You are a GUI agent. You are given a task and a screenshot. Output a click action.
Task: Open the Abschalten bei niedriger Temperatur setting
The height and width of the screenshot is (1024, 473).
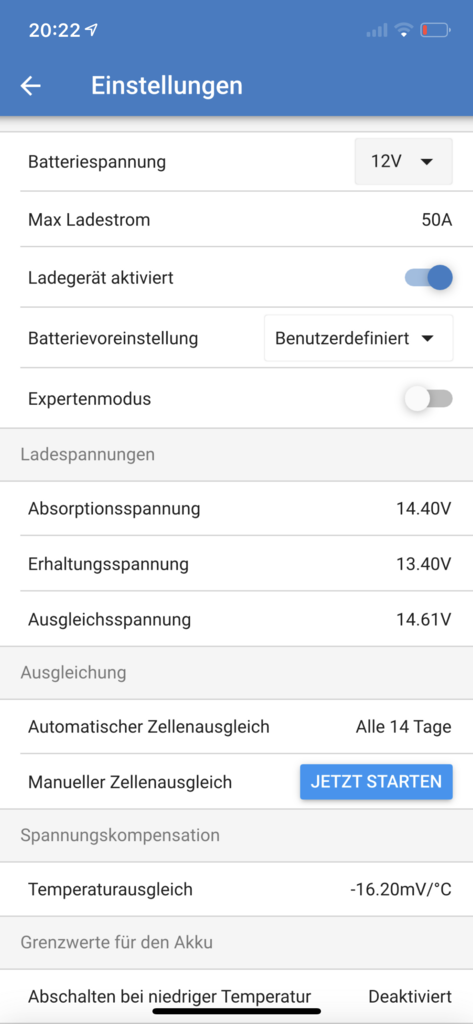click(x=236, y=997)
